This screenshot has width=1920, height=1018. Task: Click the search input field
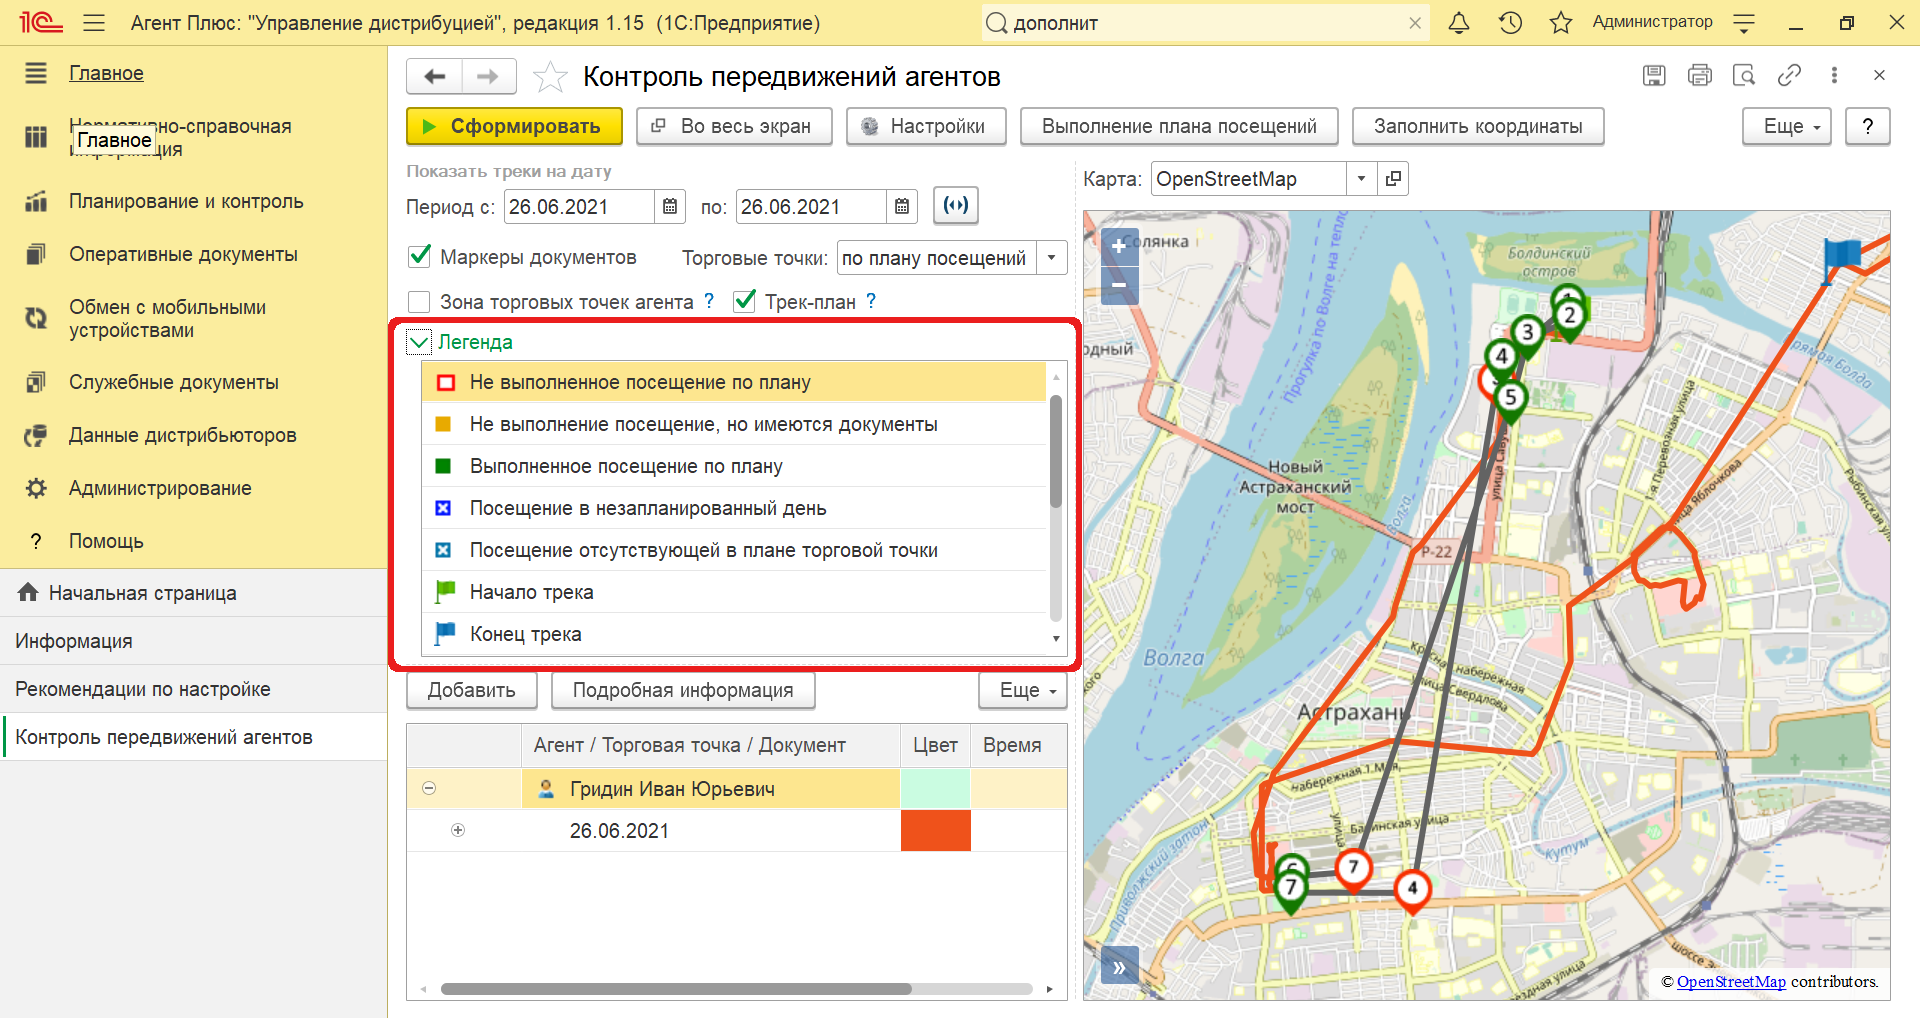1207,23
